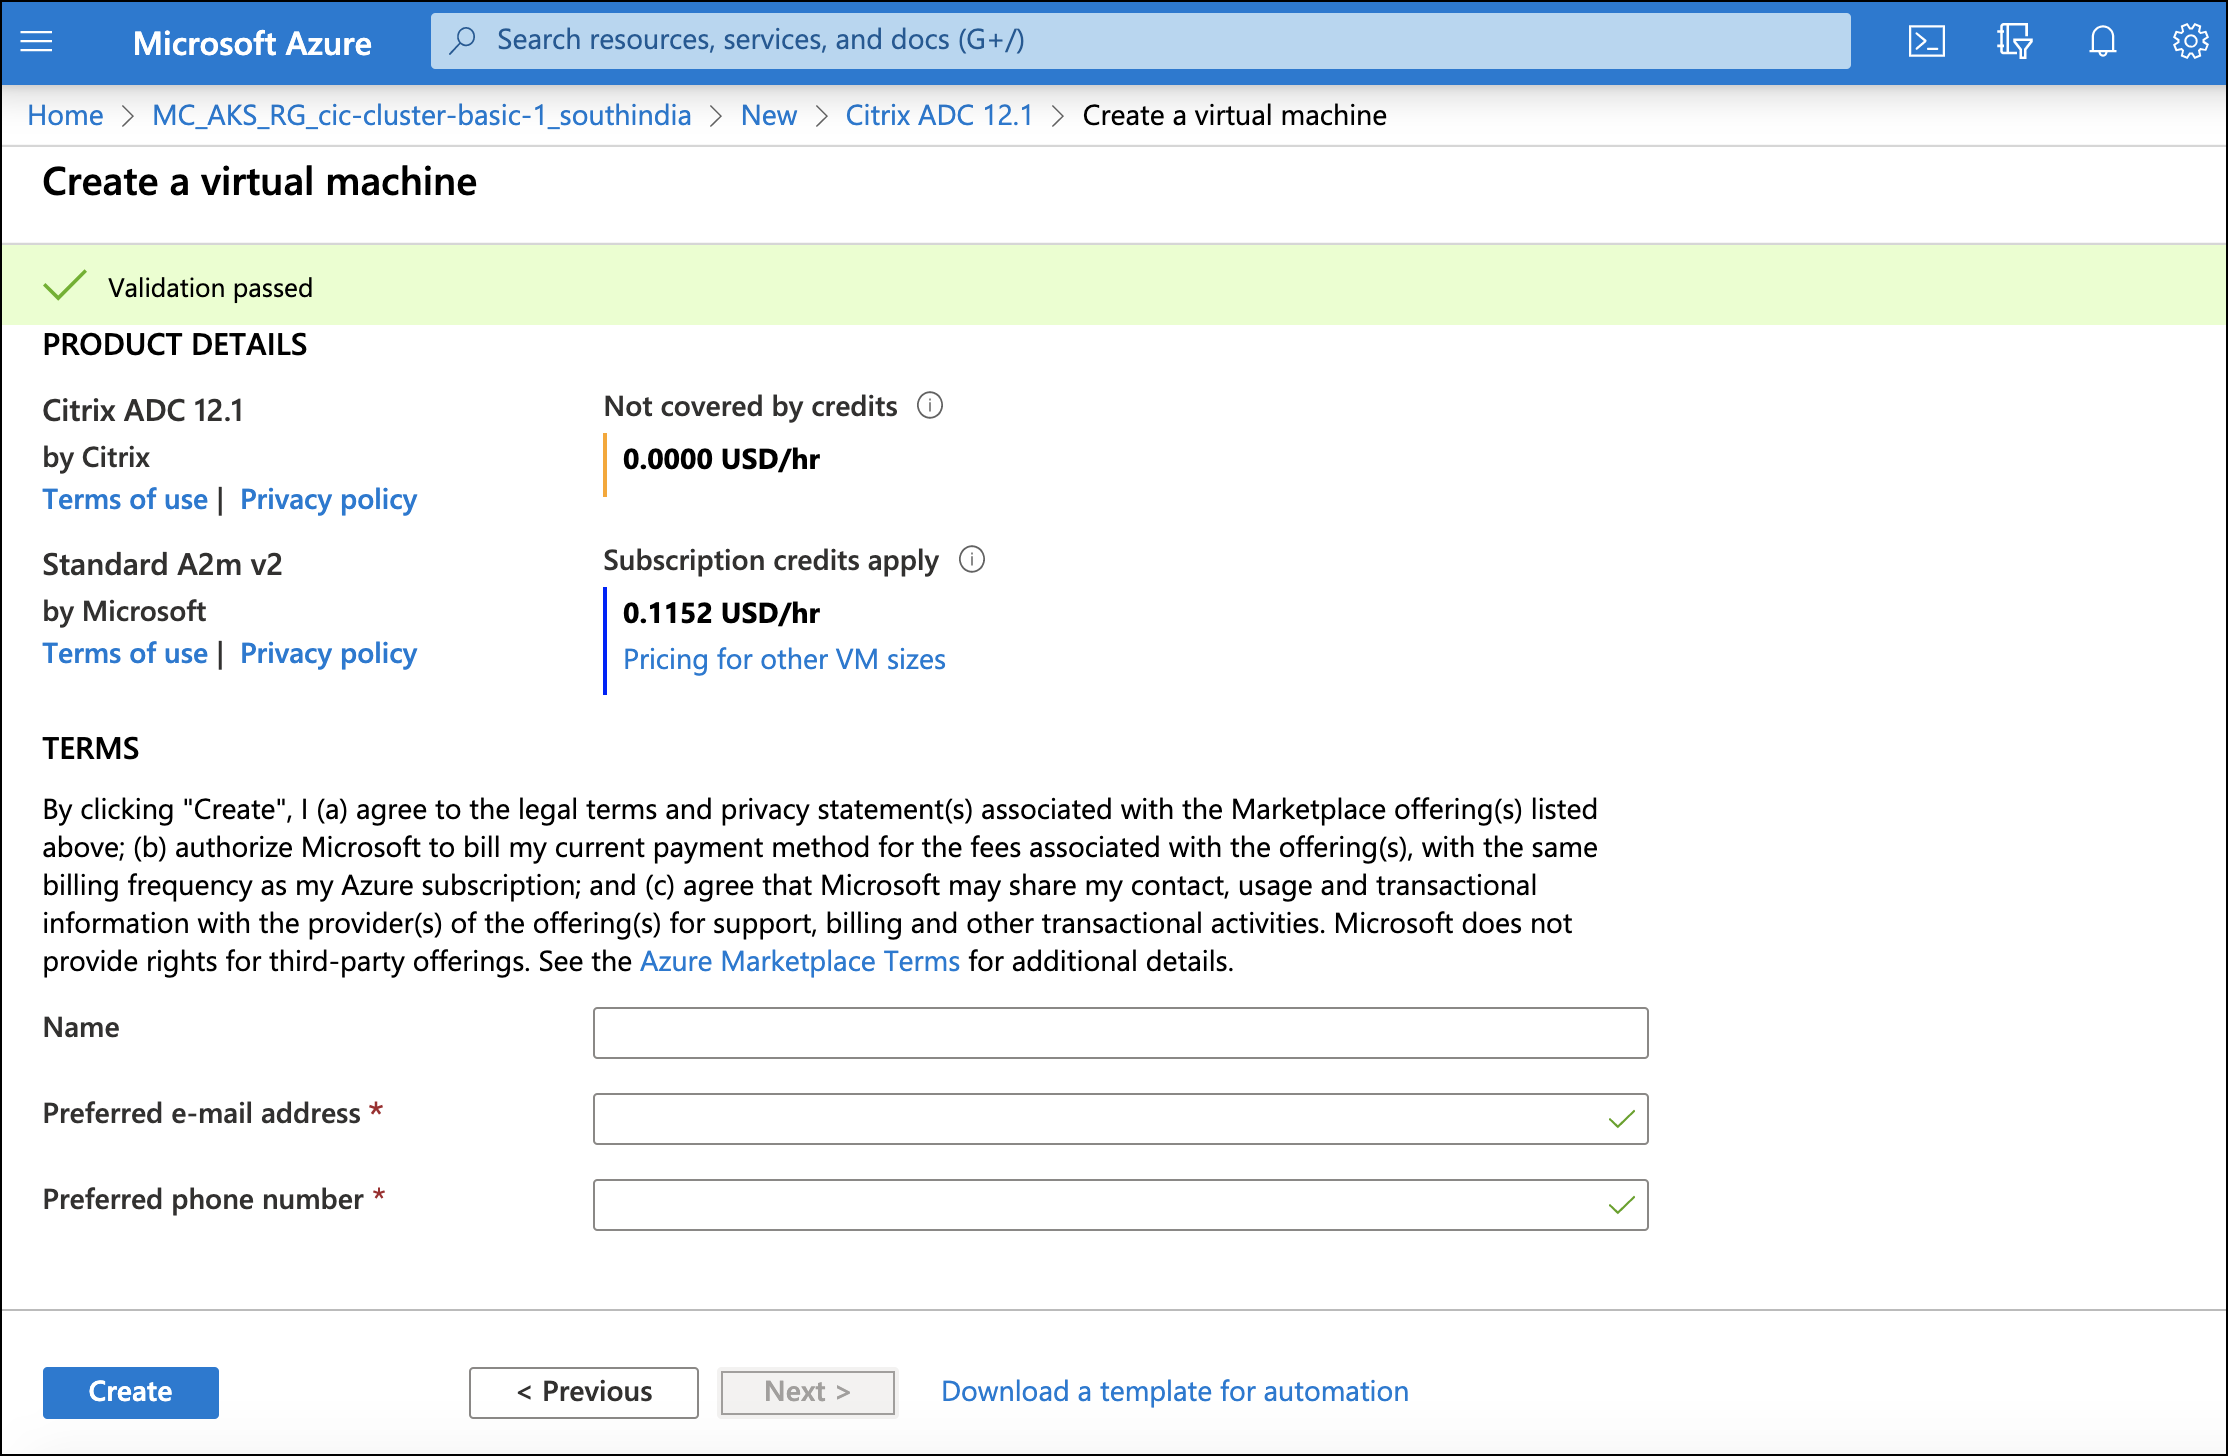Click the search magnifier icon
Screen dimensions: 2228x1456
(462, 40)
